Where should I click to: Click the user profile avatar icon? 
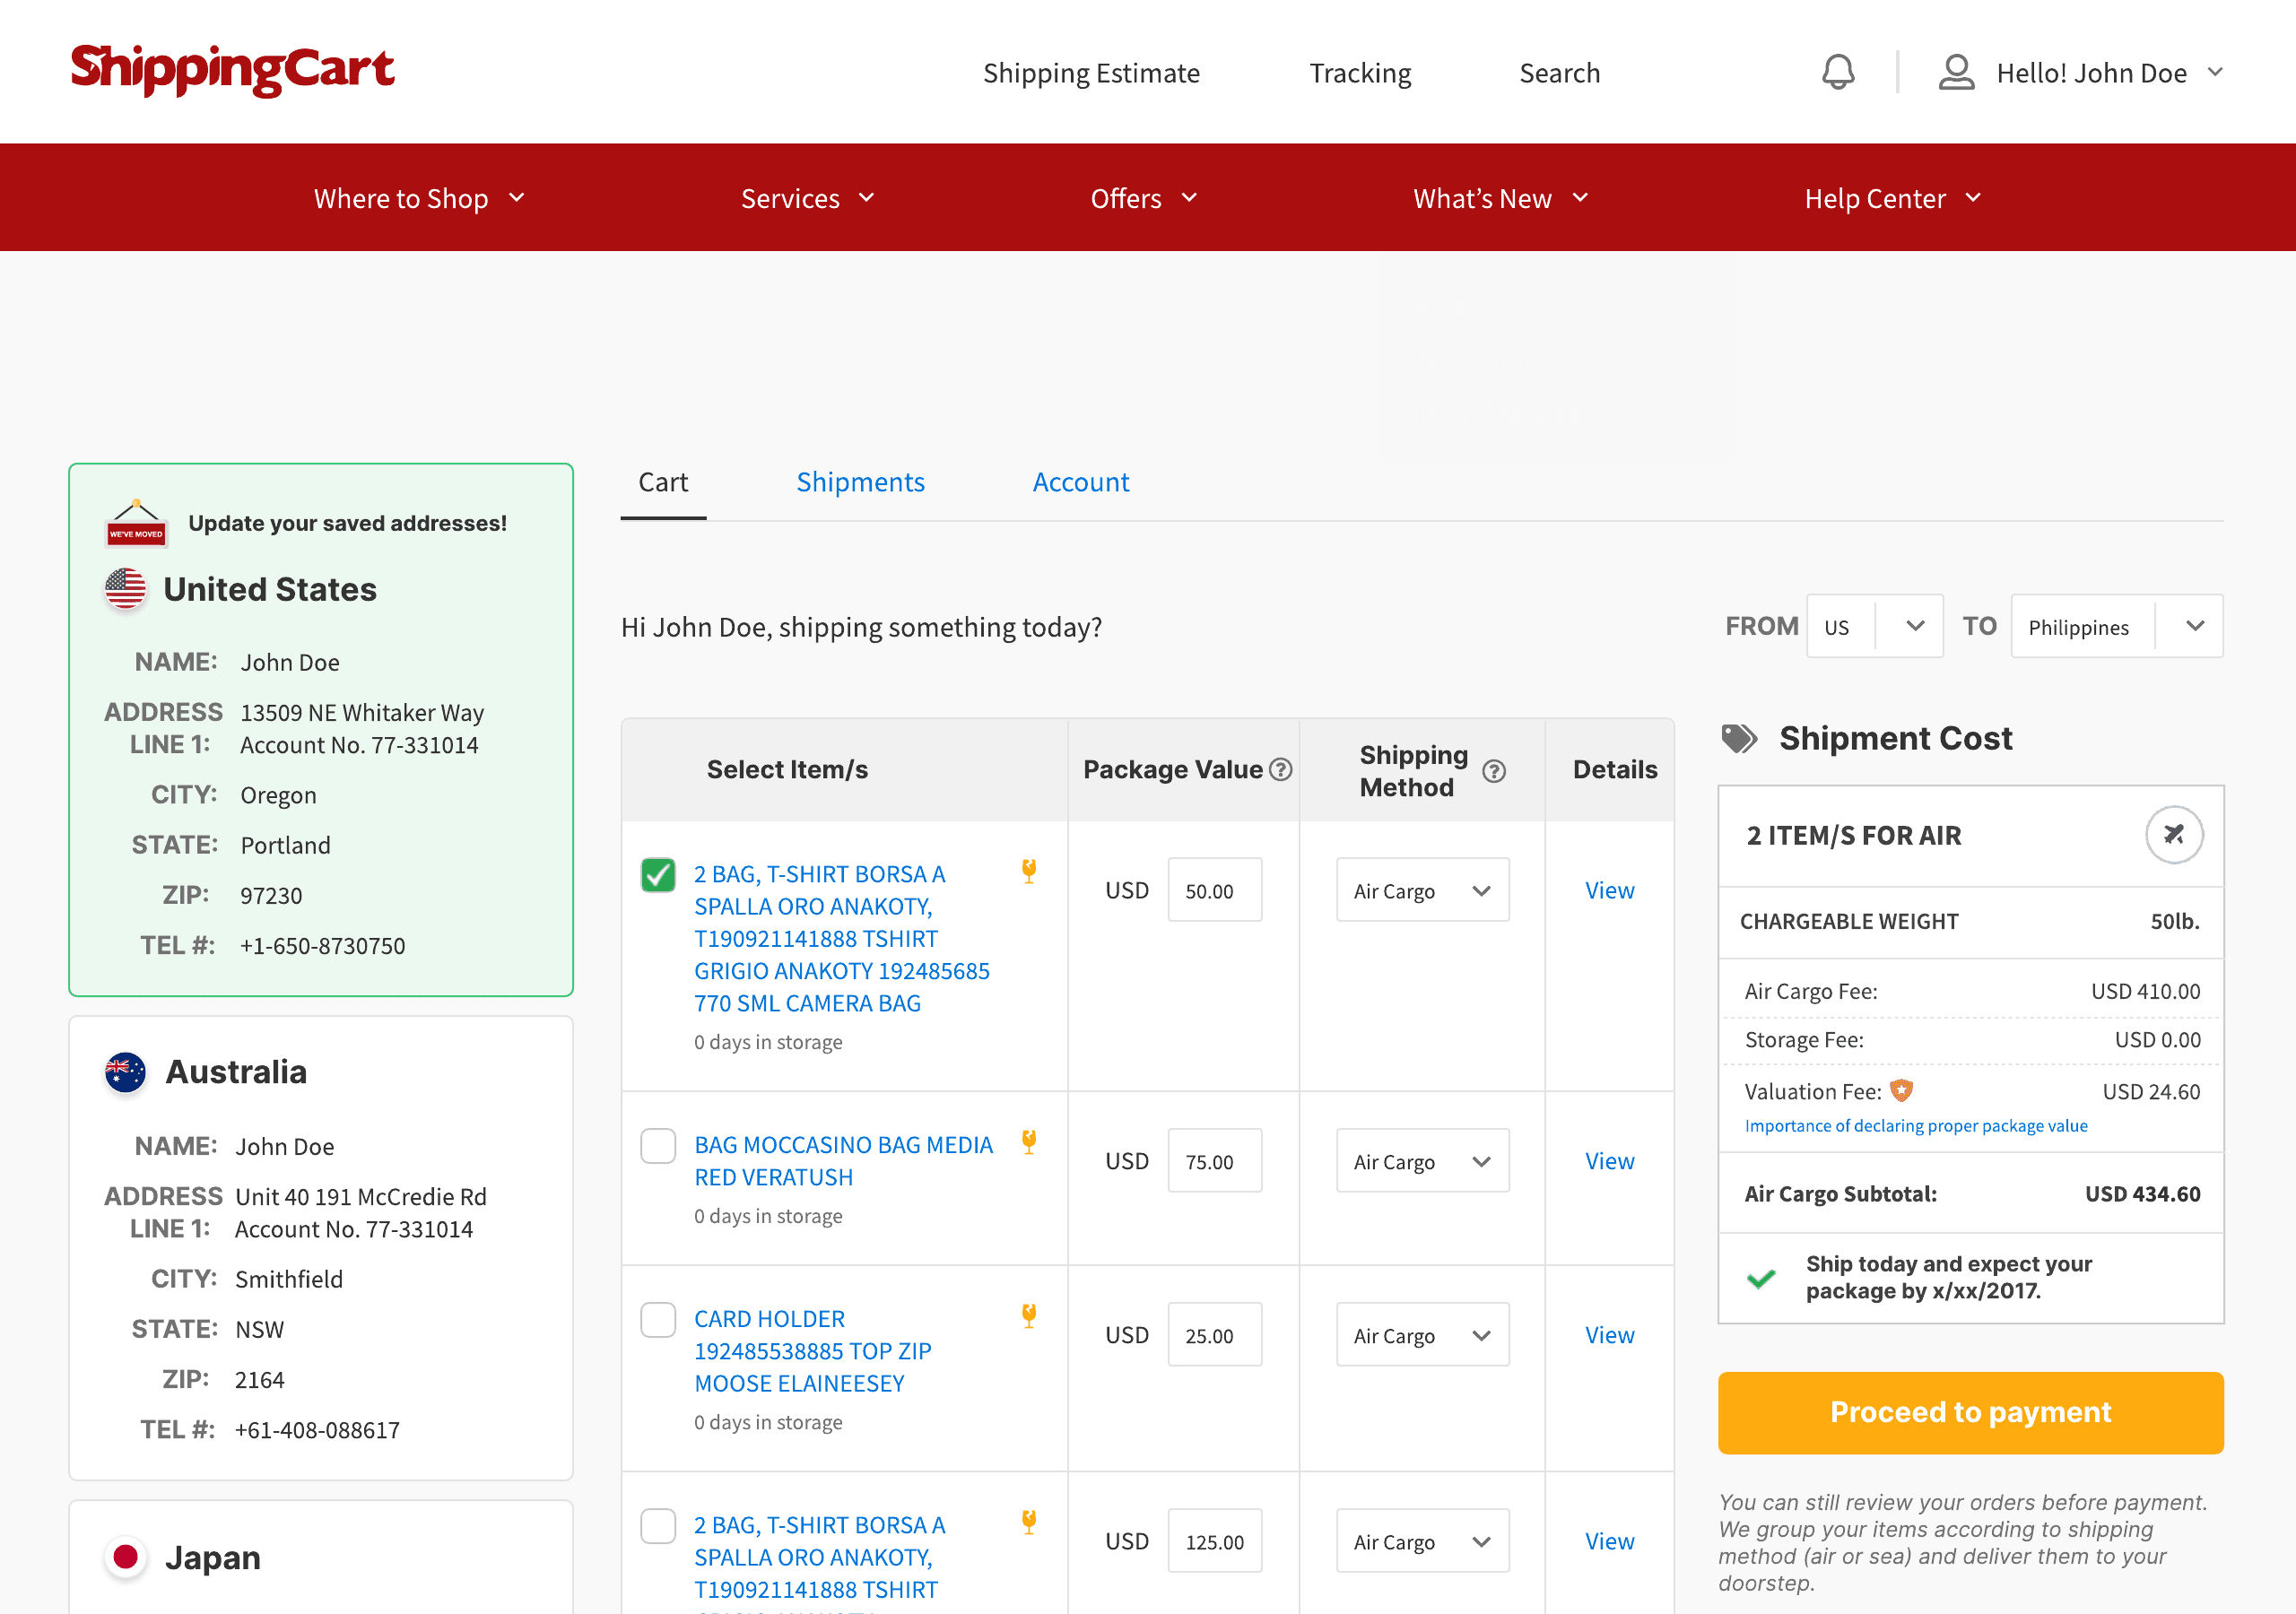(x=1956, y=72)
